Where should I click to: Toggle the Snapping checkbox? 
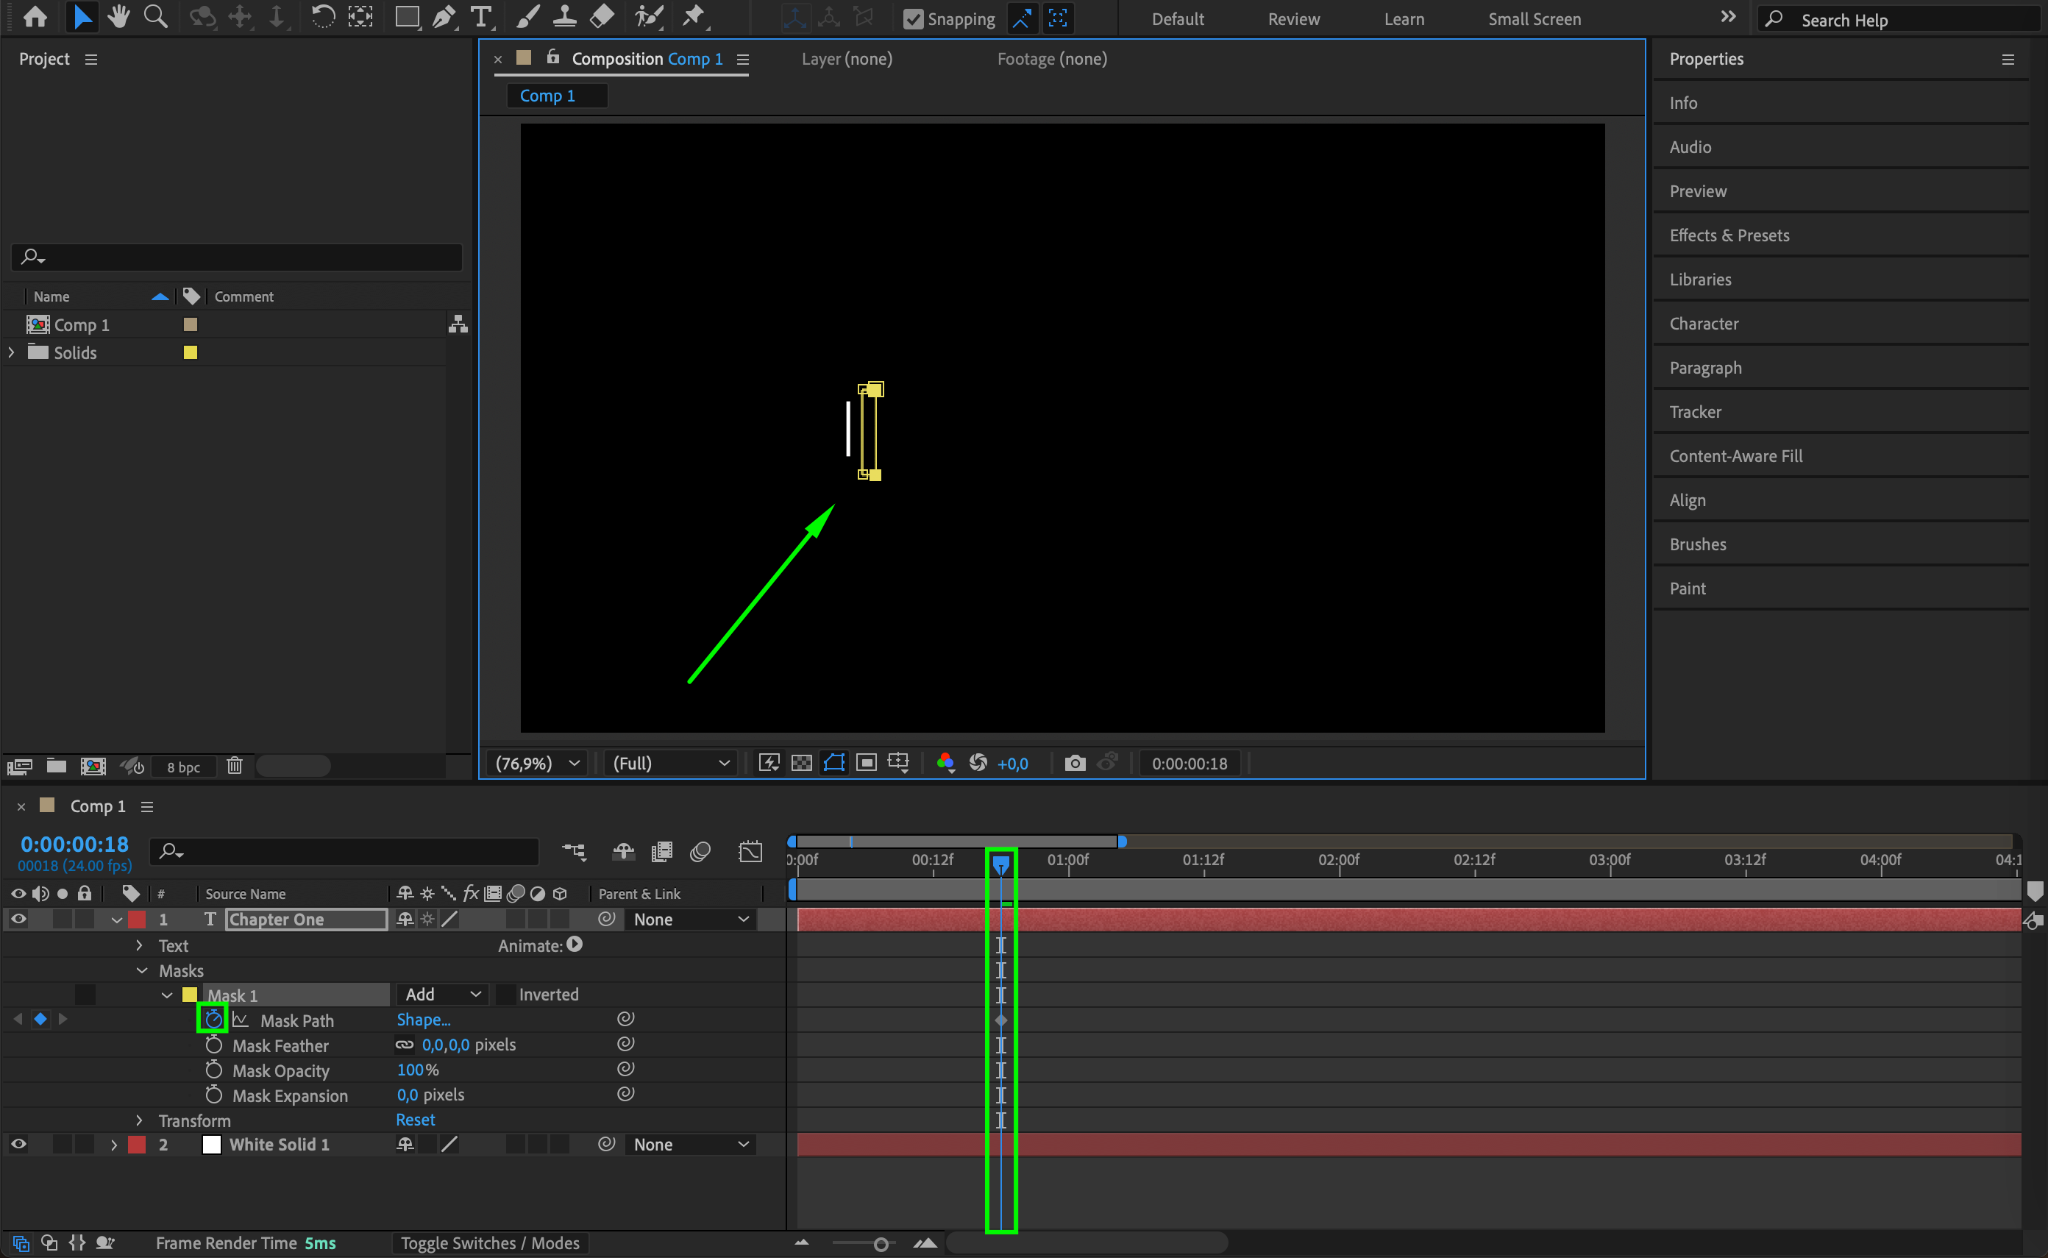(913, 19)
